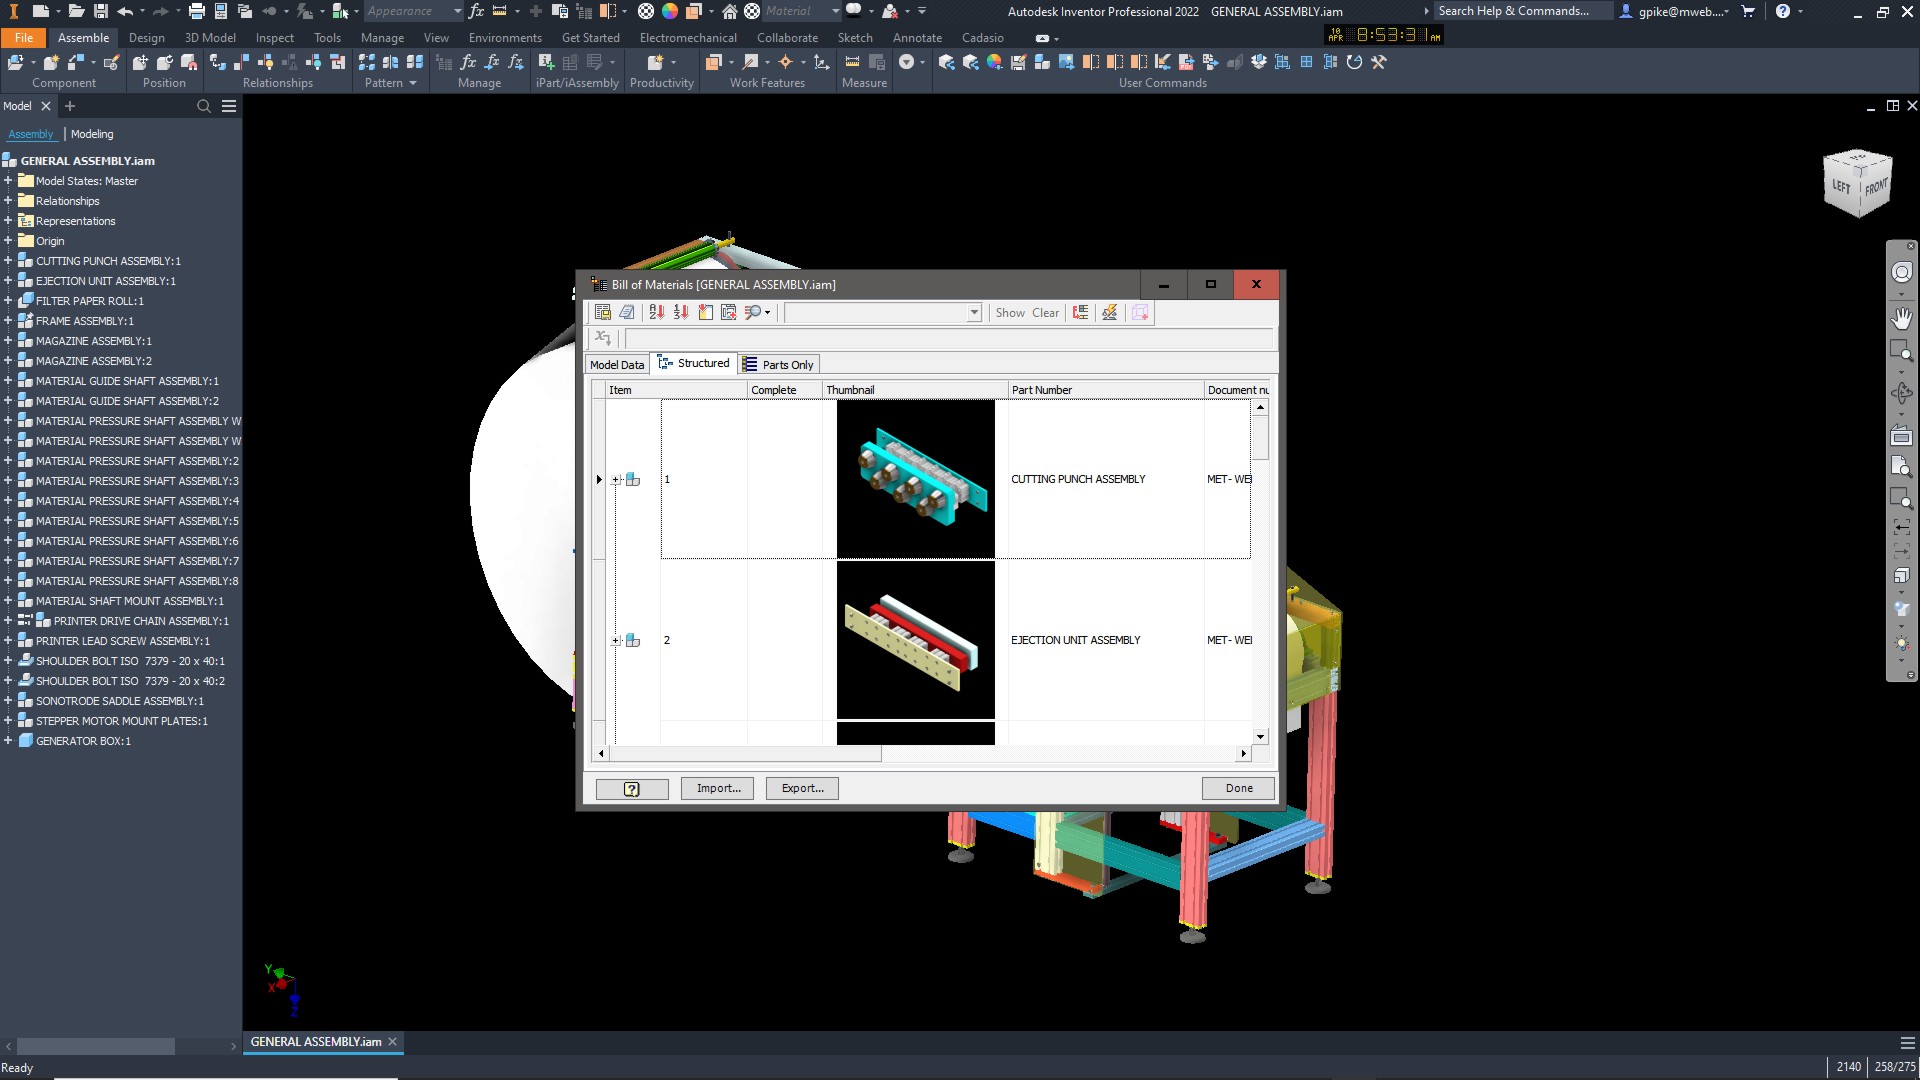
Task: Click the fx parameters icon in Manage panel
Action: point(468,62)
